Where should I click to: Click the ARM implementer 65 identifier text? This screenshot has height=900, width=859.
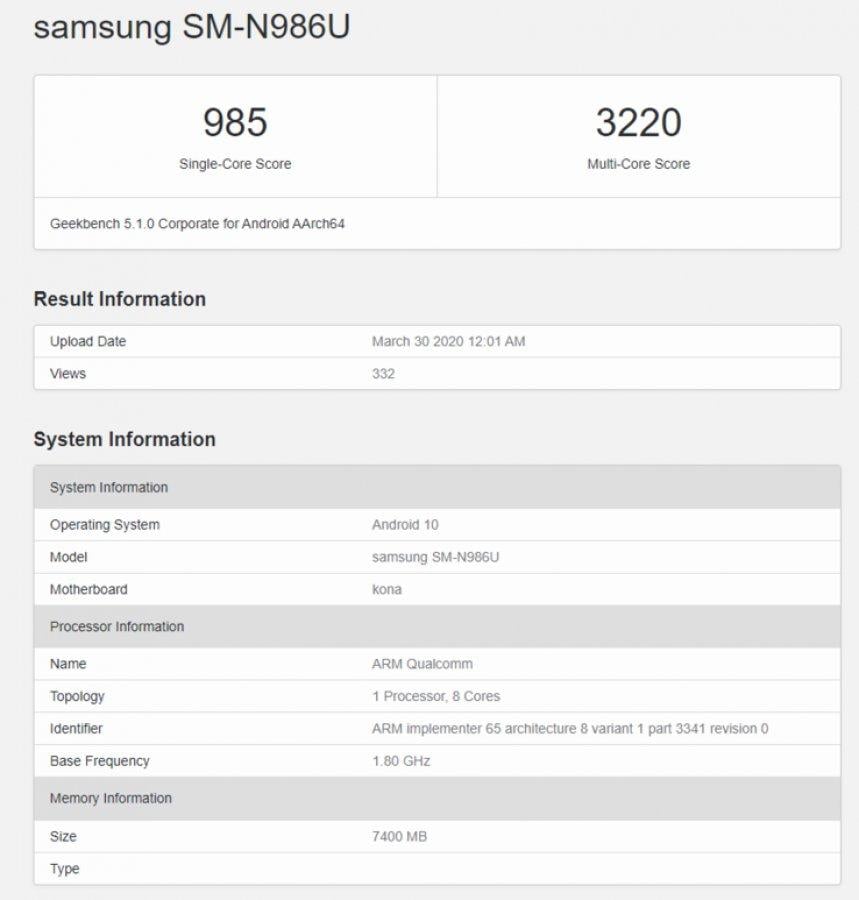(570, 728)
